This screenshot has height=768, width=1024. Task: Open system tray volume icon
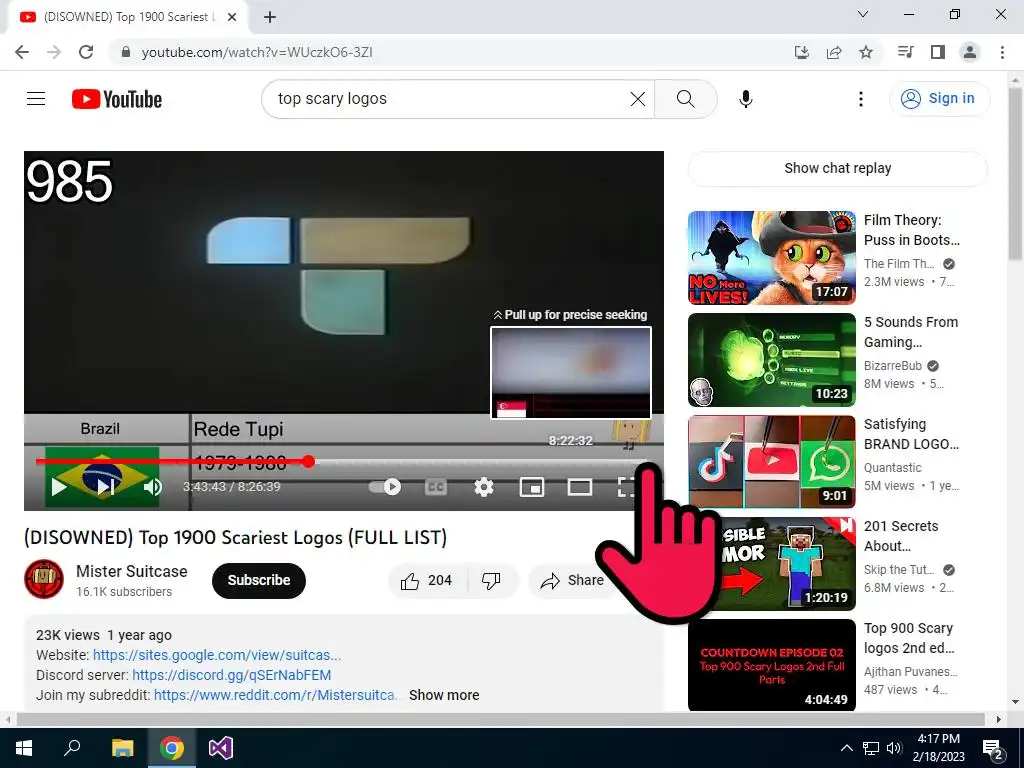tap(894, 748)
